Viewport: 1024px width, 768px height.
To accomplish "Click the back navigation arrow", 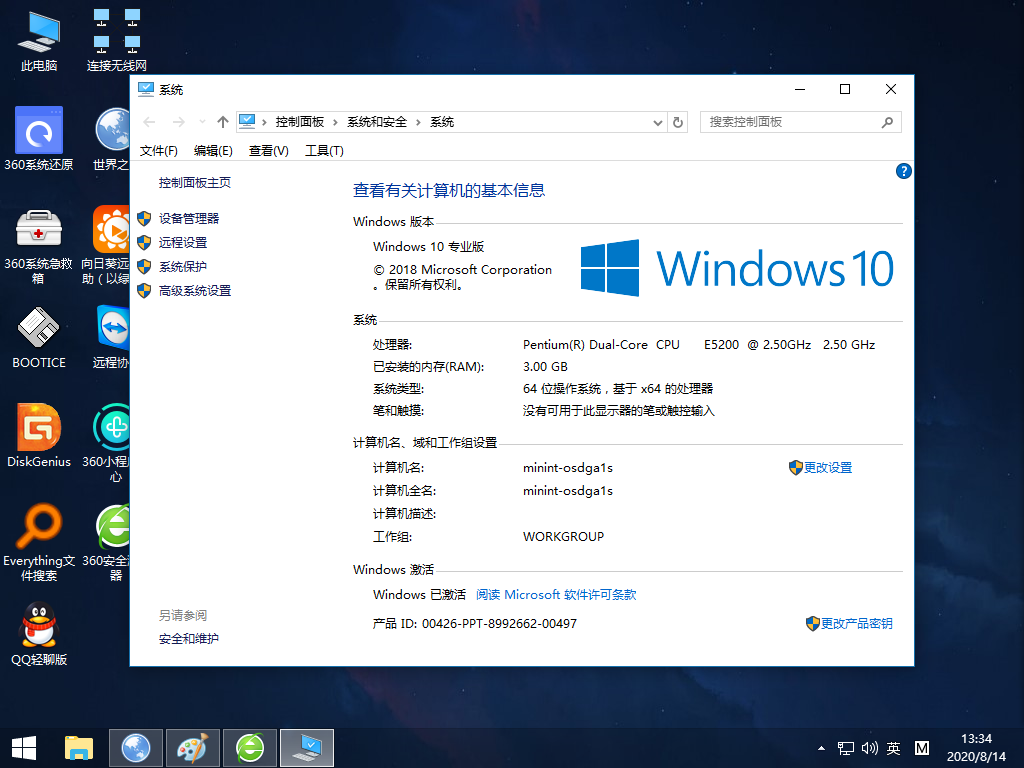I will [150, 122].
